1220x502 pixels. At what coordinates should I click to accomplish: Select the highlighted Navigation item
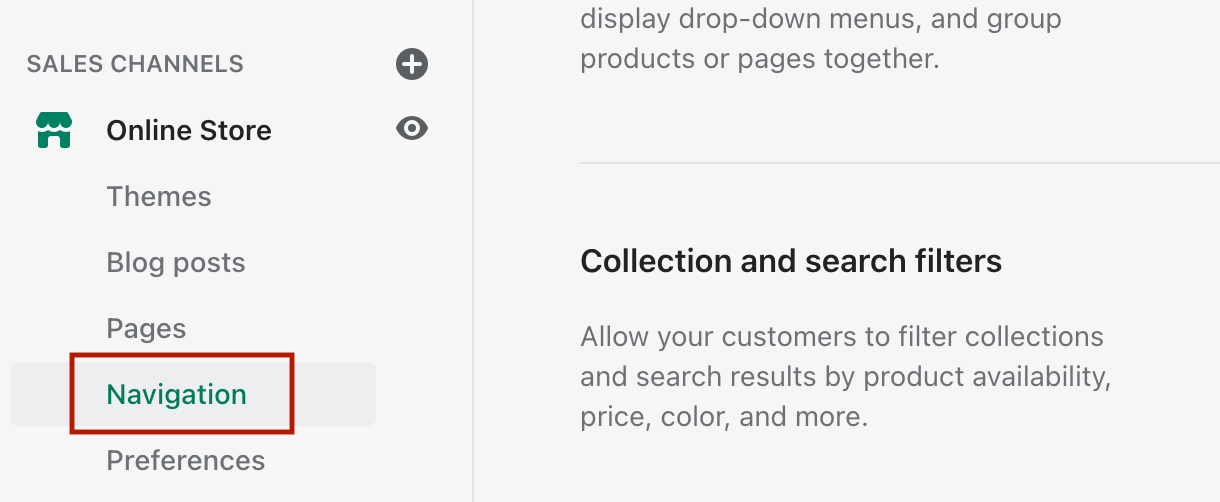(x=177, y=394)
